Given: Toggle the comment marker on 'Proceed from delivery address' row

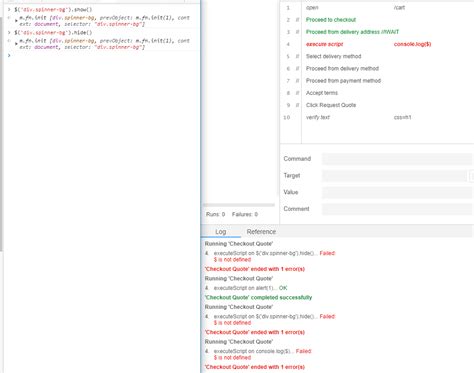Looking at the screenshot, I should click(297, 32).
